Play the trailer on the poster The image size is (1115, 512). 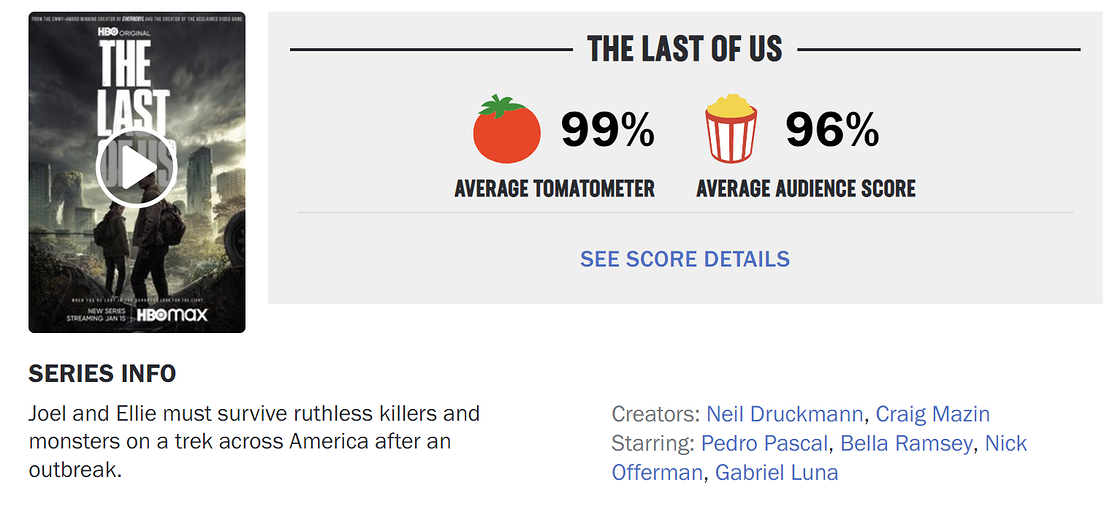[136, 168]
